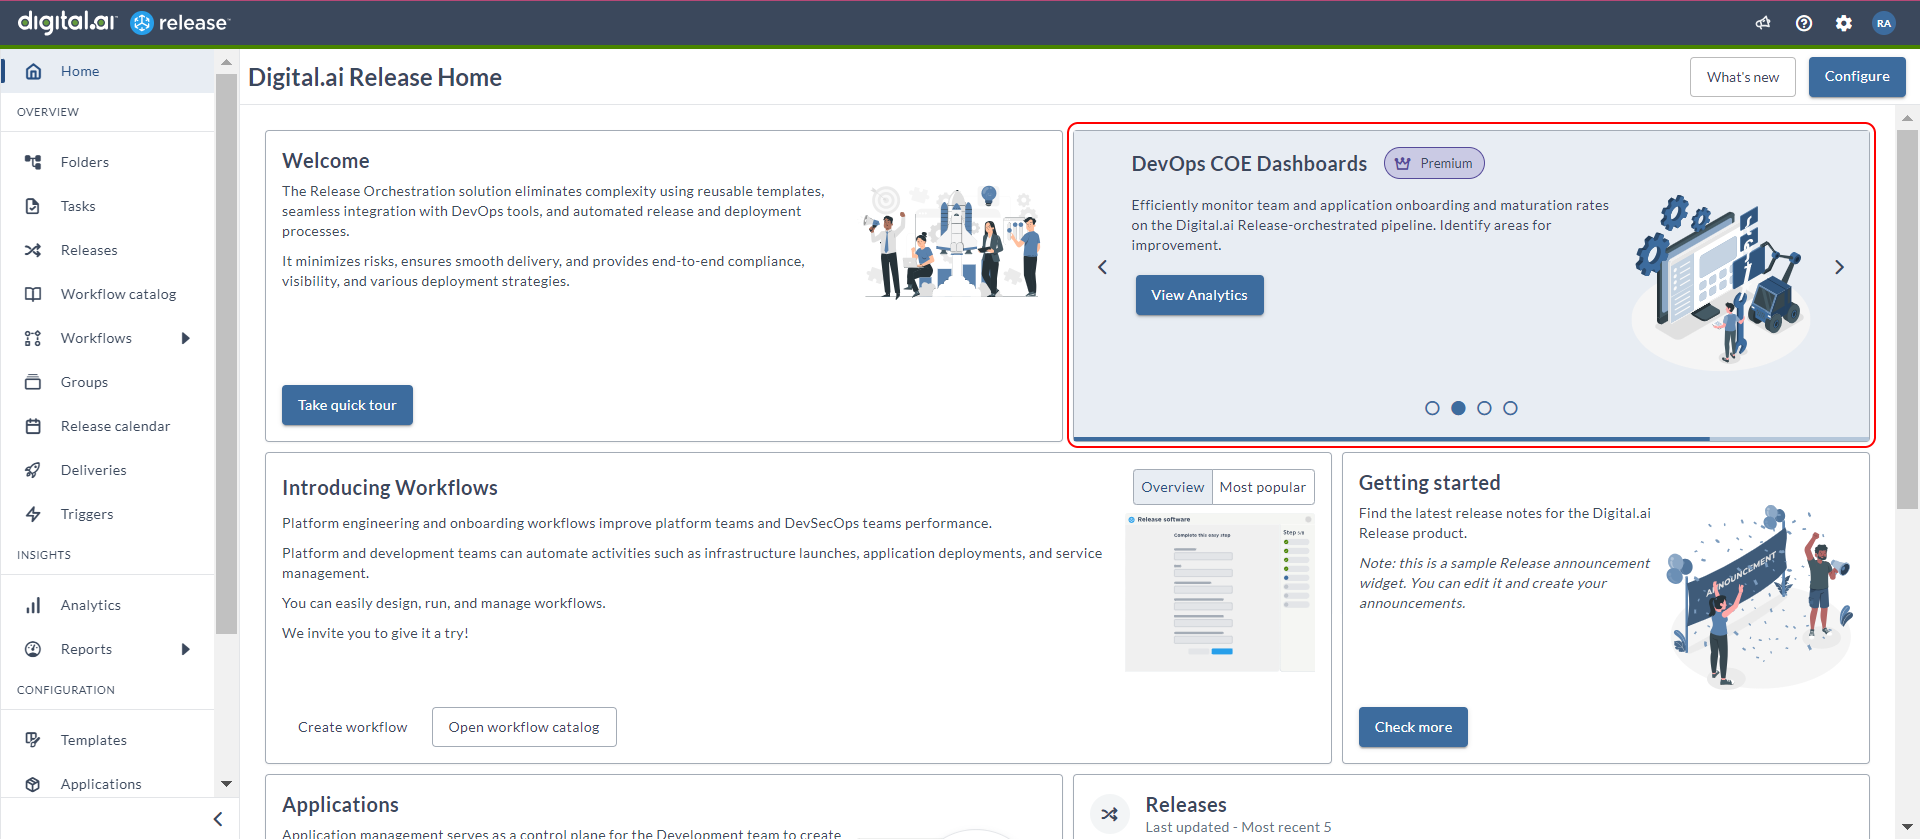
Task: Click the main page scroll down arrow
Action: tap(1908, 827)
